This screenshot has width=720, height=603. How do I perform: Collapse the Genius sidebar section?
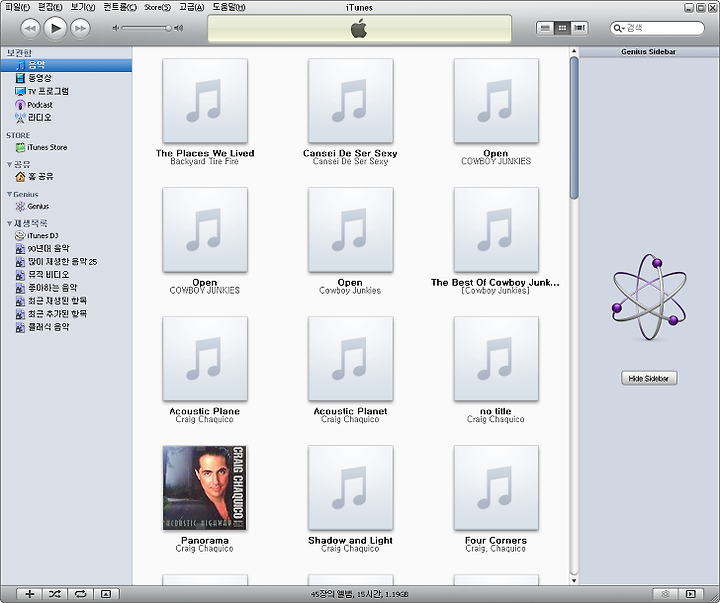(9, 194)
